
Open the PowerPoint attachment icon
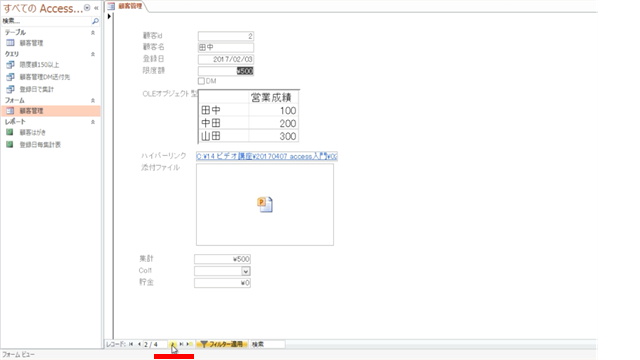(x=265, y=204)
